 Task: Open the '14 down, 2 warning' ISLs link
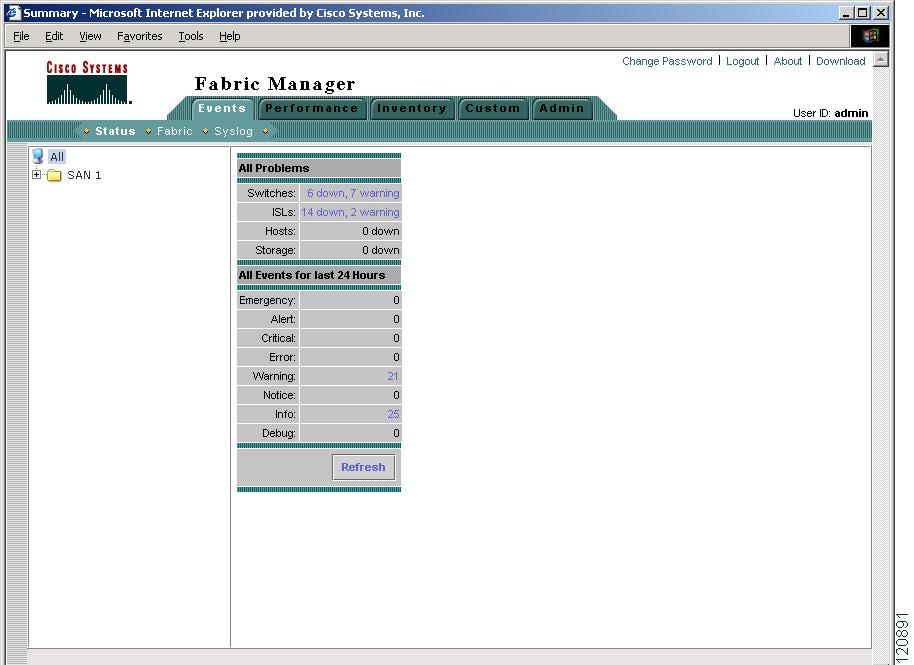click(348, 212)
